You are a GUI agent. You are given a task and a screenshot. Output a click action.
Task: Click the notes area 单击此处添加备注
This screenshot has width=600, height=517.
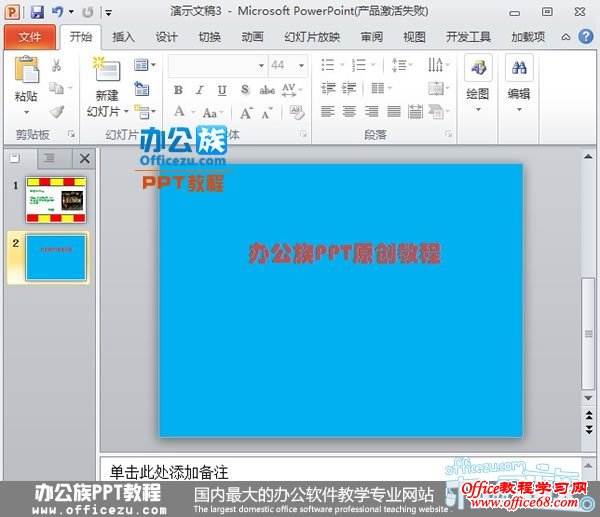coord(300,470)
